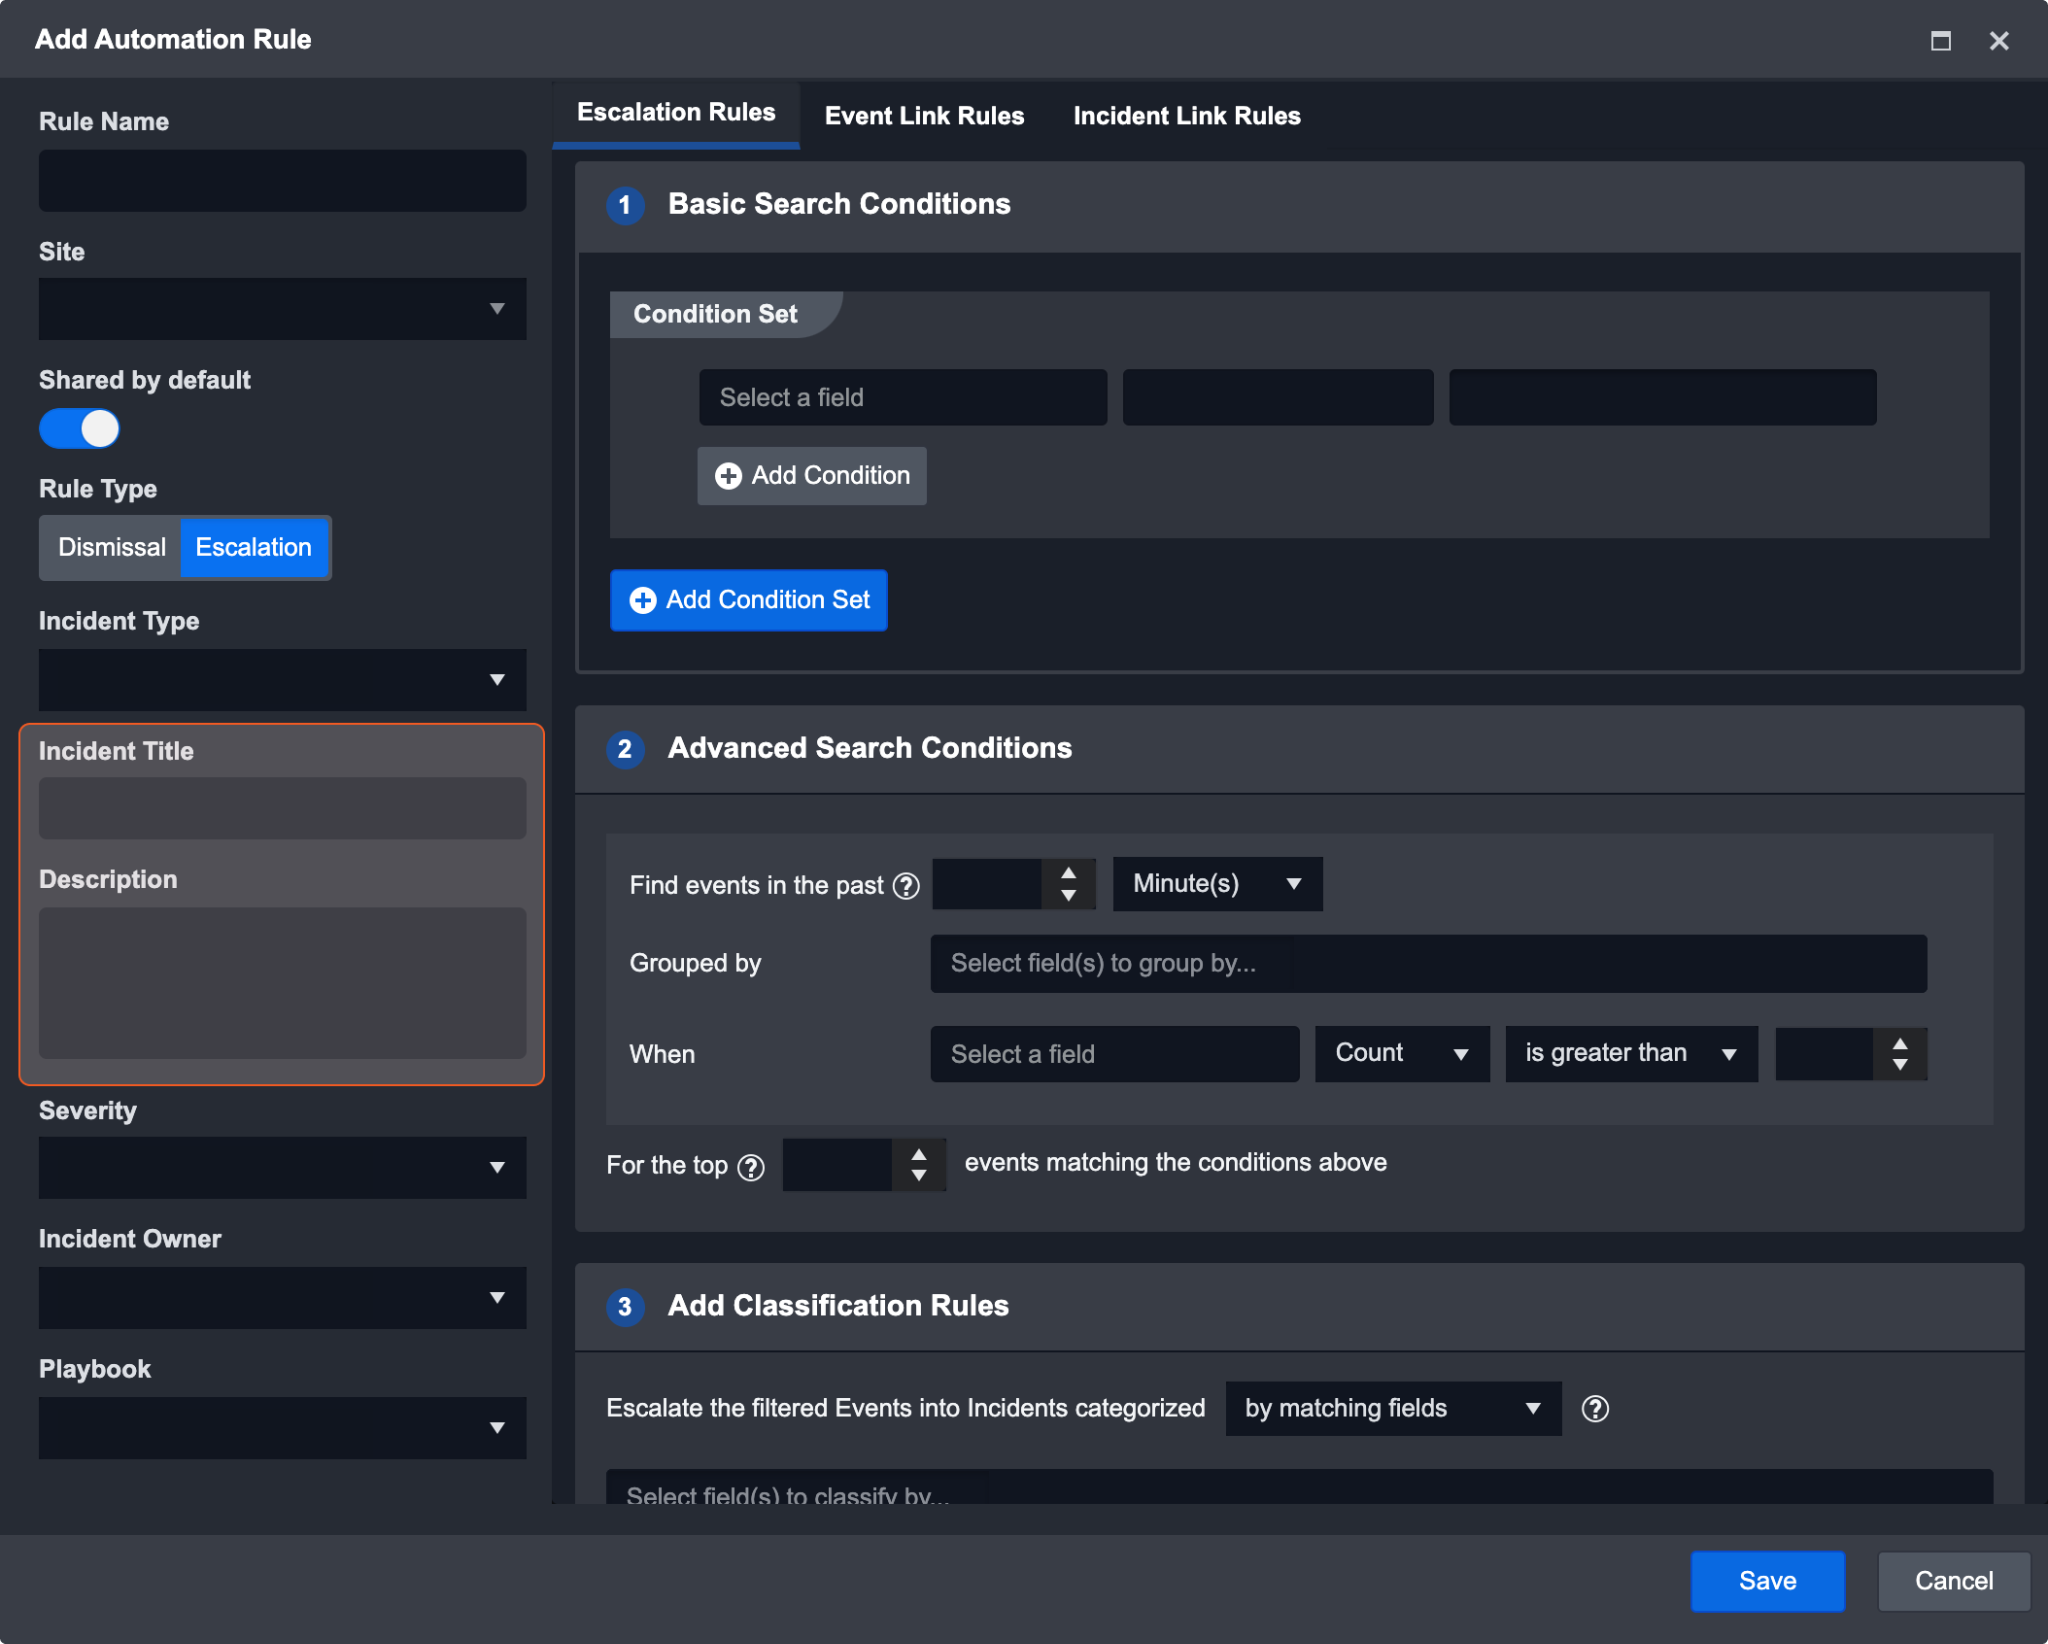Select the Escalation rule type
This screenshot has width=2048, height=1644.
click(254, 548)
